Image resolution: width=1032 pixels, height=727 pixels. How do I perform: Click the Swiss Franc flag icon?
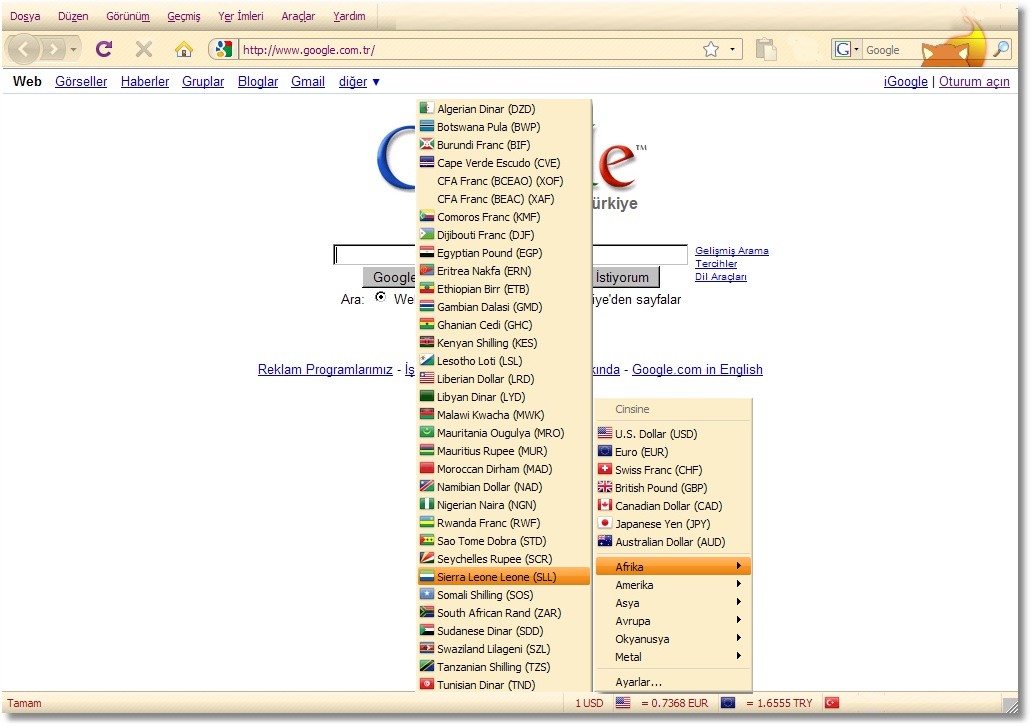(605, 469)
